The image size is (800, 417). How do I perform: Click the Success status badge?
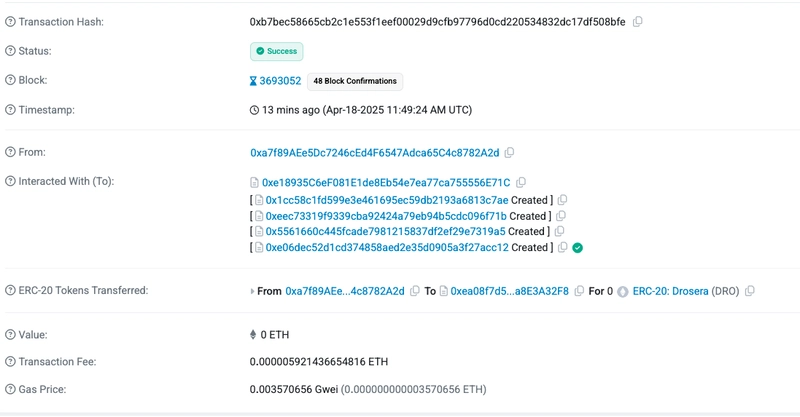pyautogui.click(x=277, y=51)
